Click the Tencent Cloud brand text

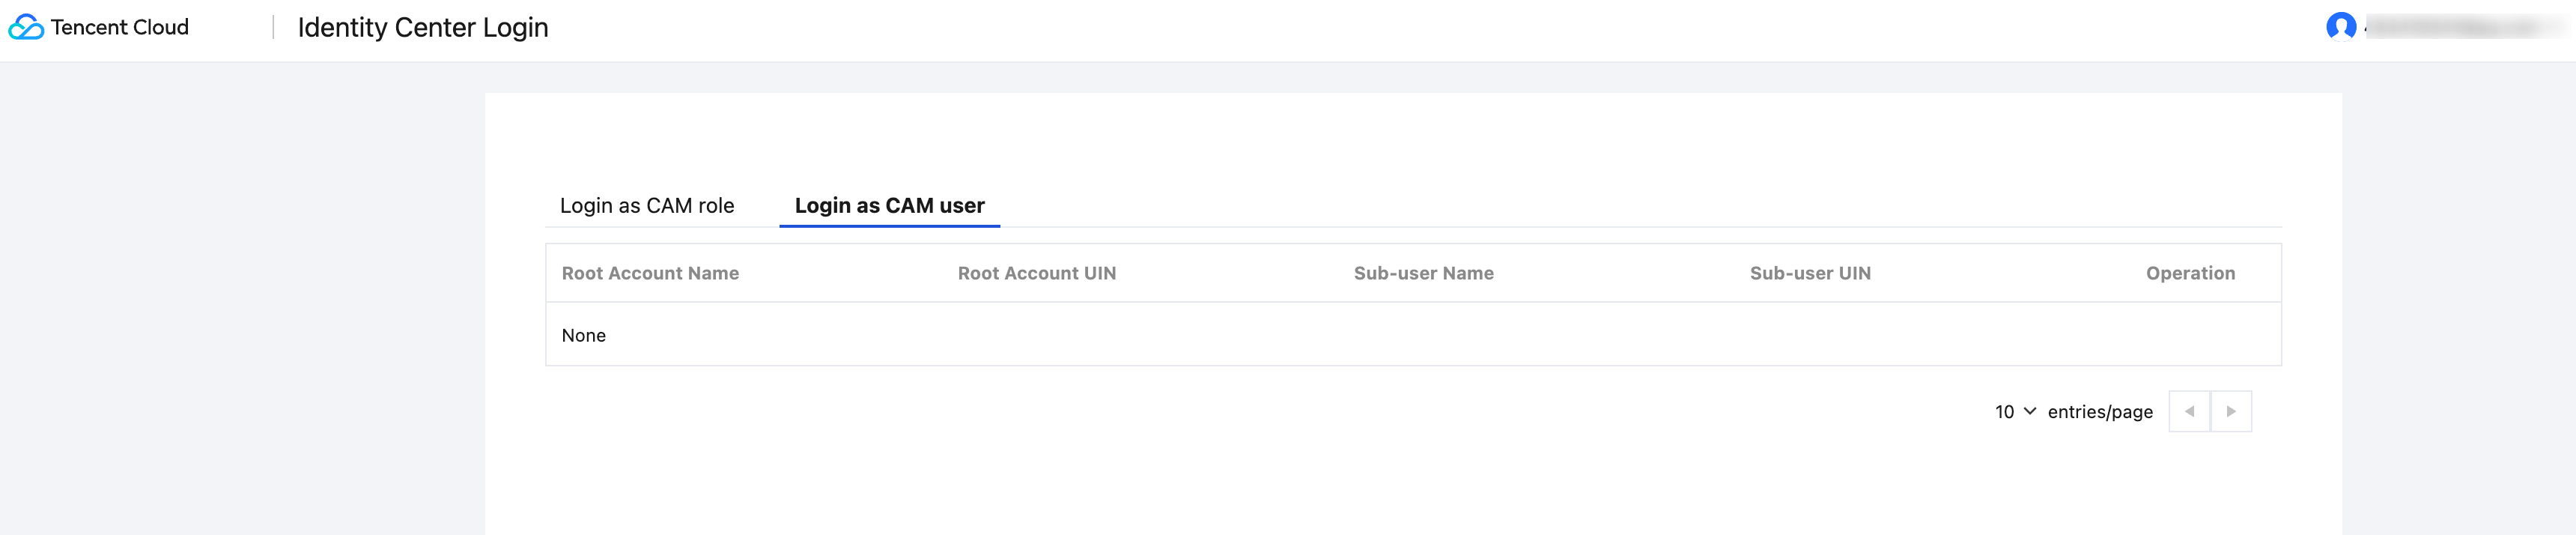click(x=120, y=27)
